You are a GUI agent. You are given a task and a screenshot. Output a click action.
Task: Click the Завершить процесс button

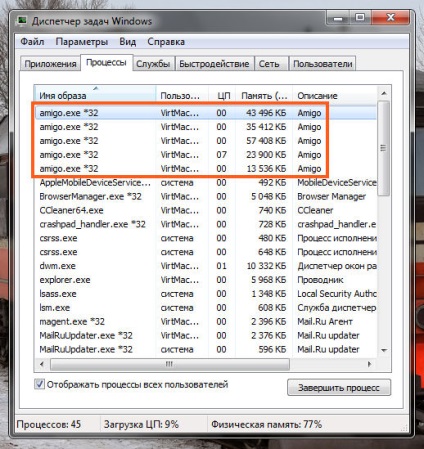pyautogui.click(x=339, y=387)
